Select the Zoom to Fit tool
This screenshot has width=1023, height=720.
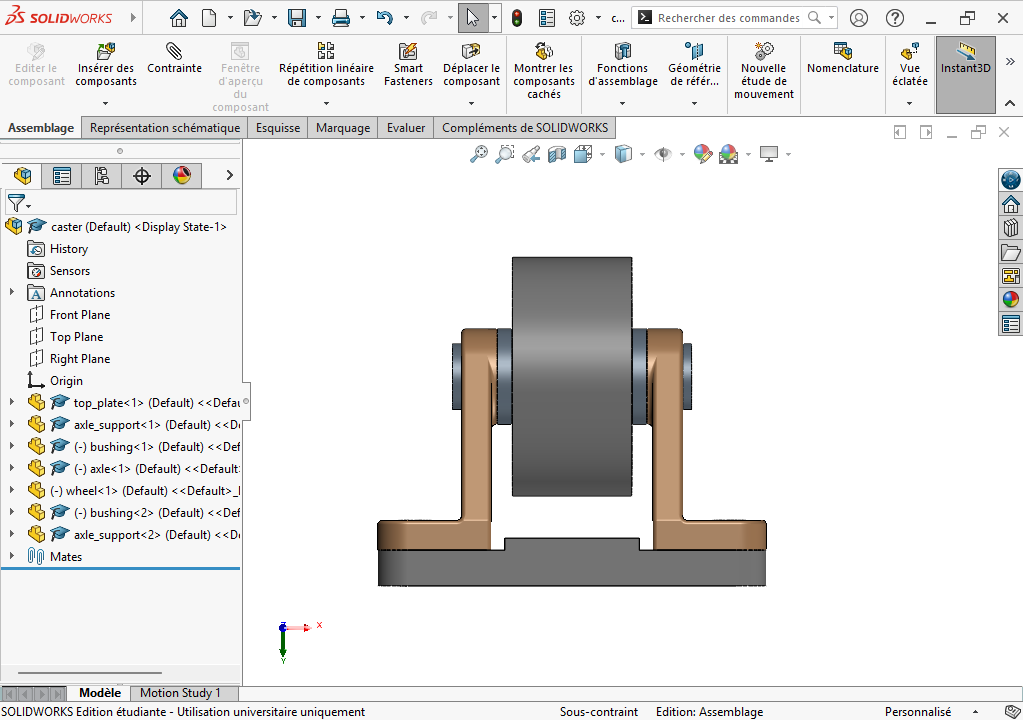click(x=478, y=155)
